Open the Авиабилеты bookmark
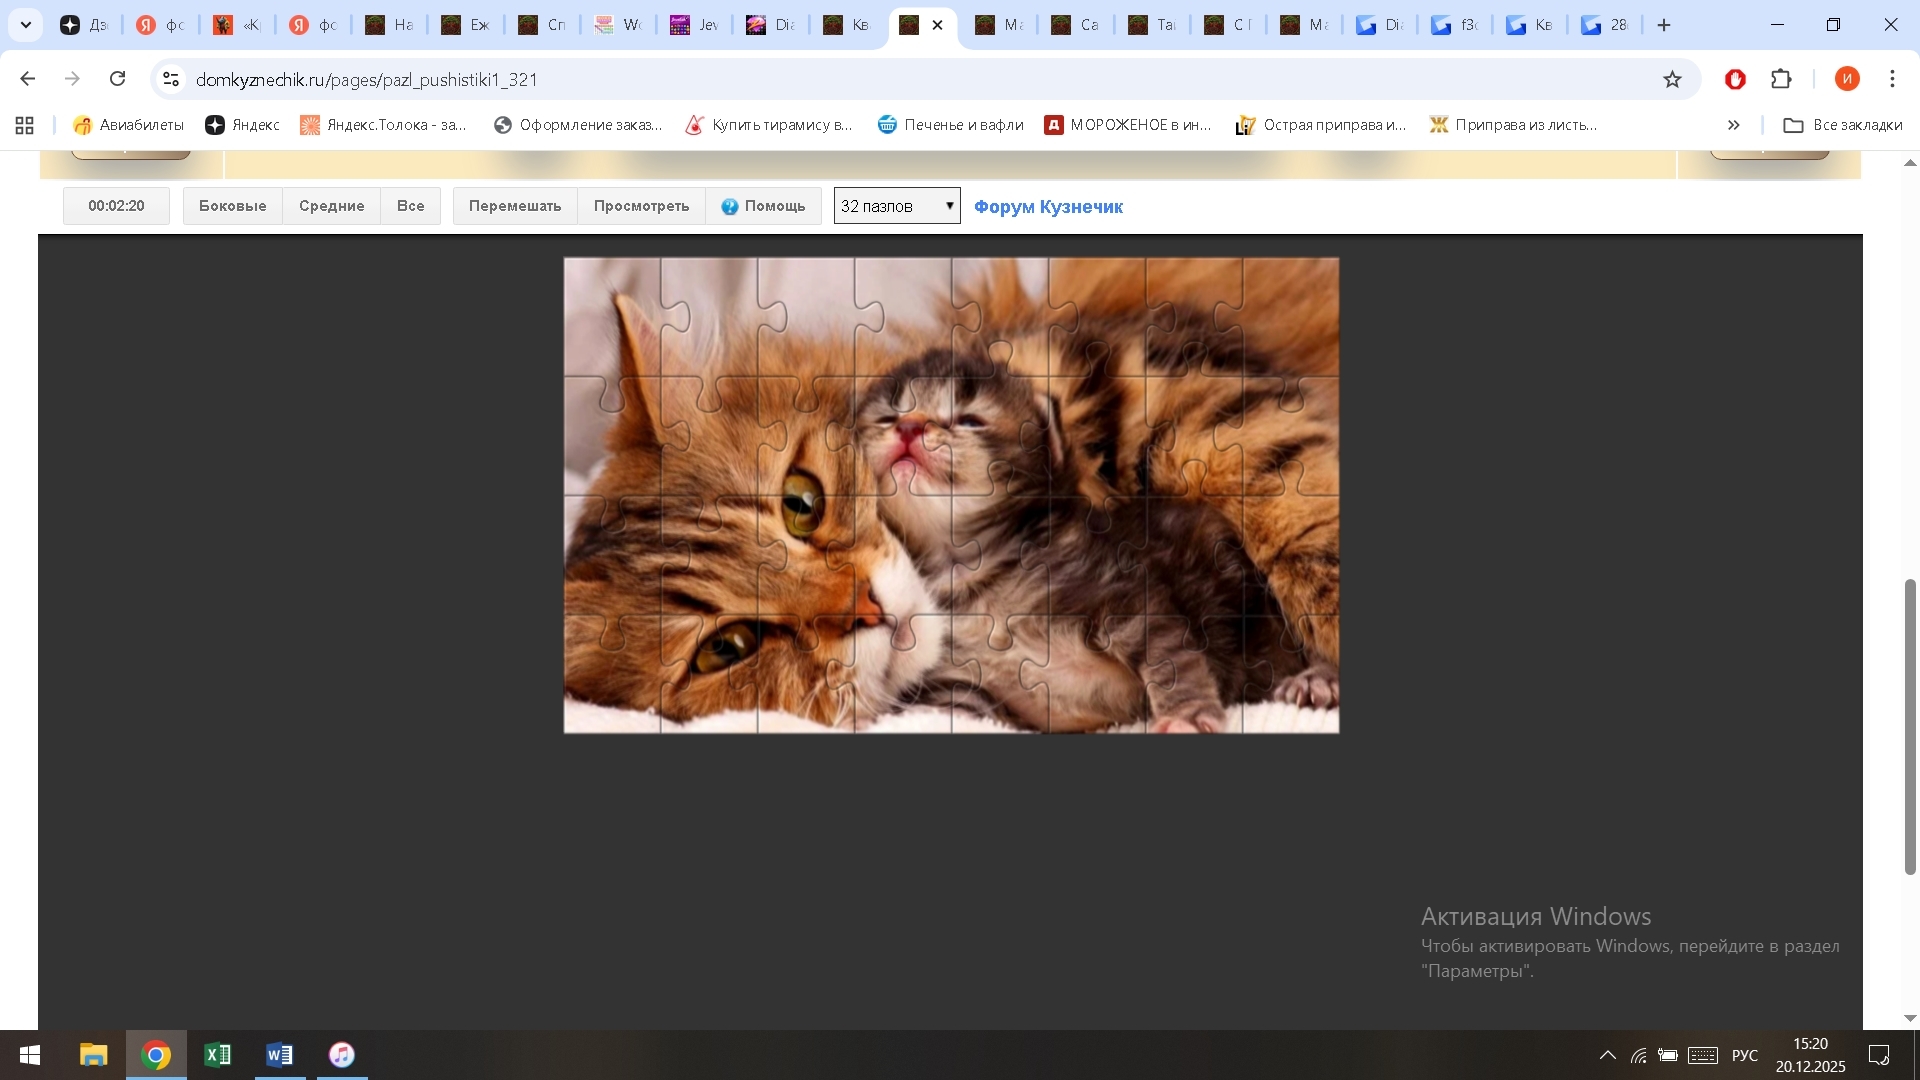The width and height of the screenshot is (1920, 1080). pos(129,125)
